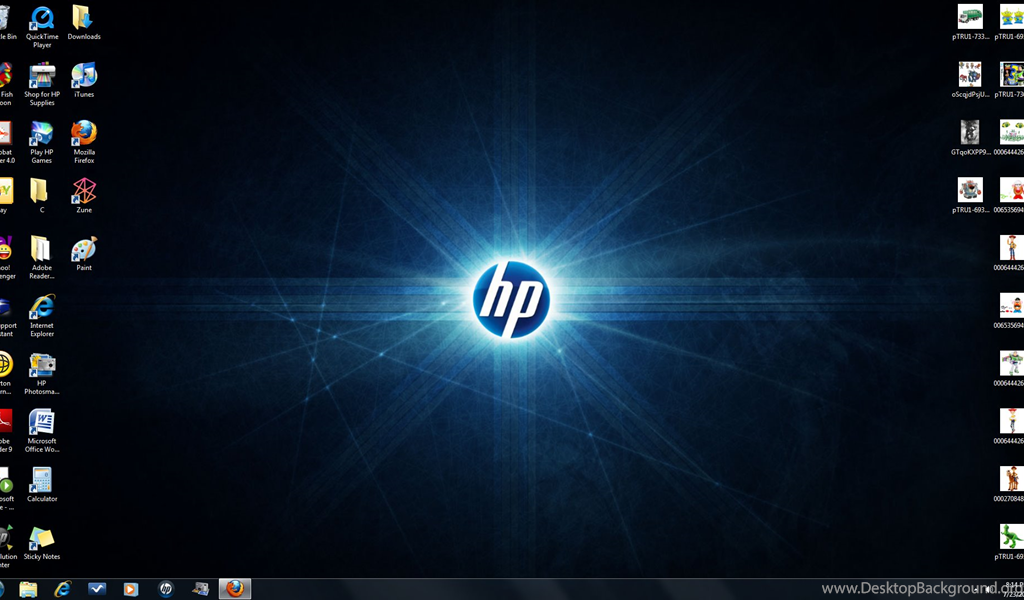Image resolution: width=1024 pixels, height=600 pixels.
Task: Select the oScqjdPsjU sticker sheet image file
Action: [x=970, y=80]
